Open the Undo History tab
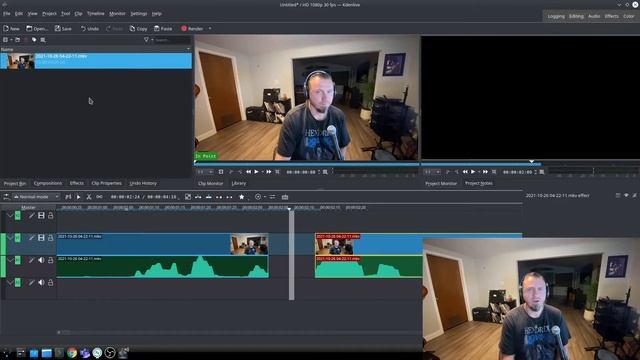 click(x=143, y=183)
